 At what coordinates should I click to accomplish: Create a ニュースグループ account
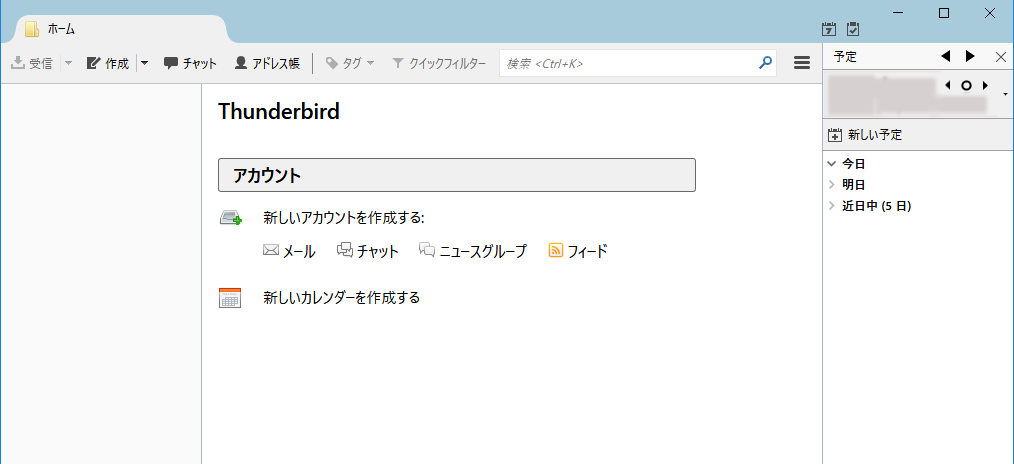(473, 251)
